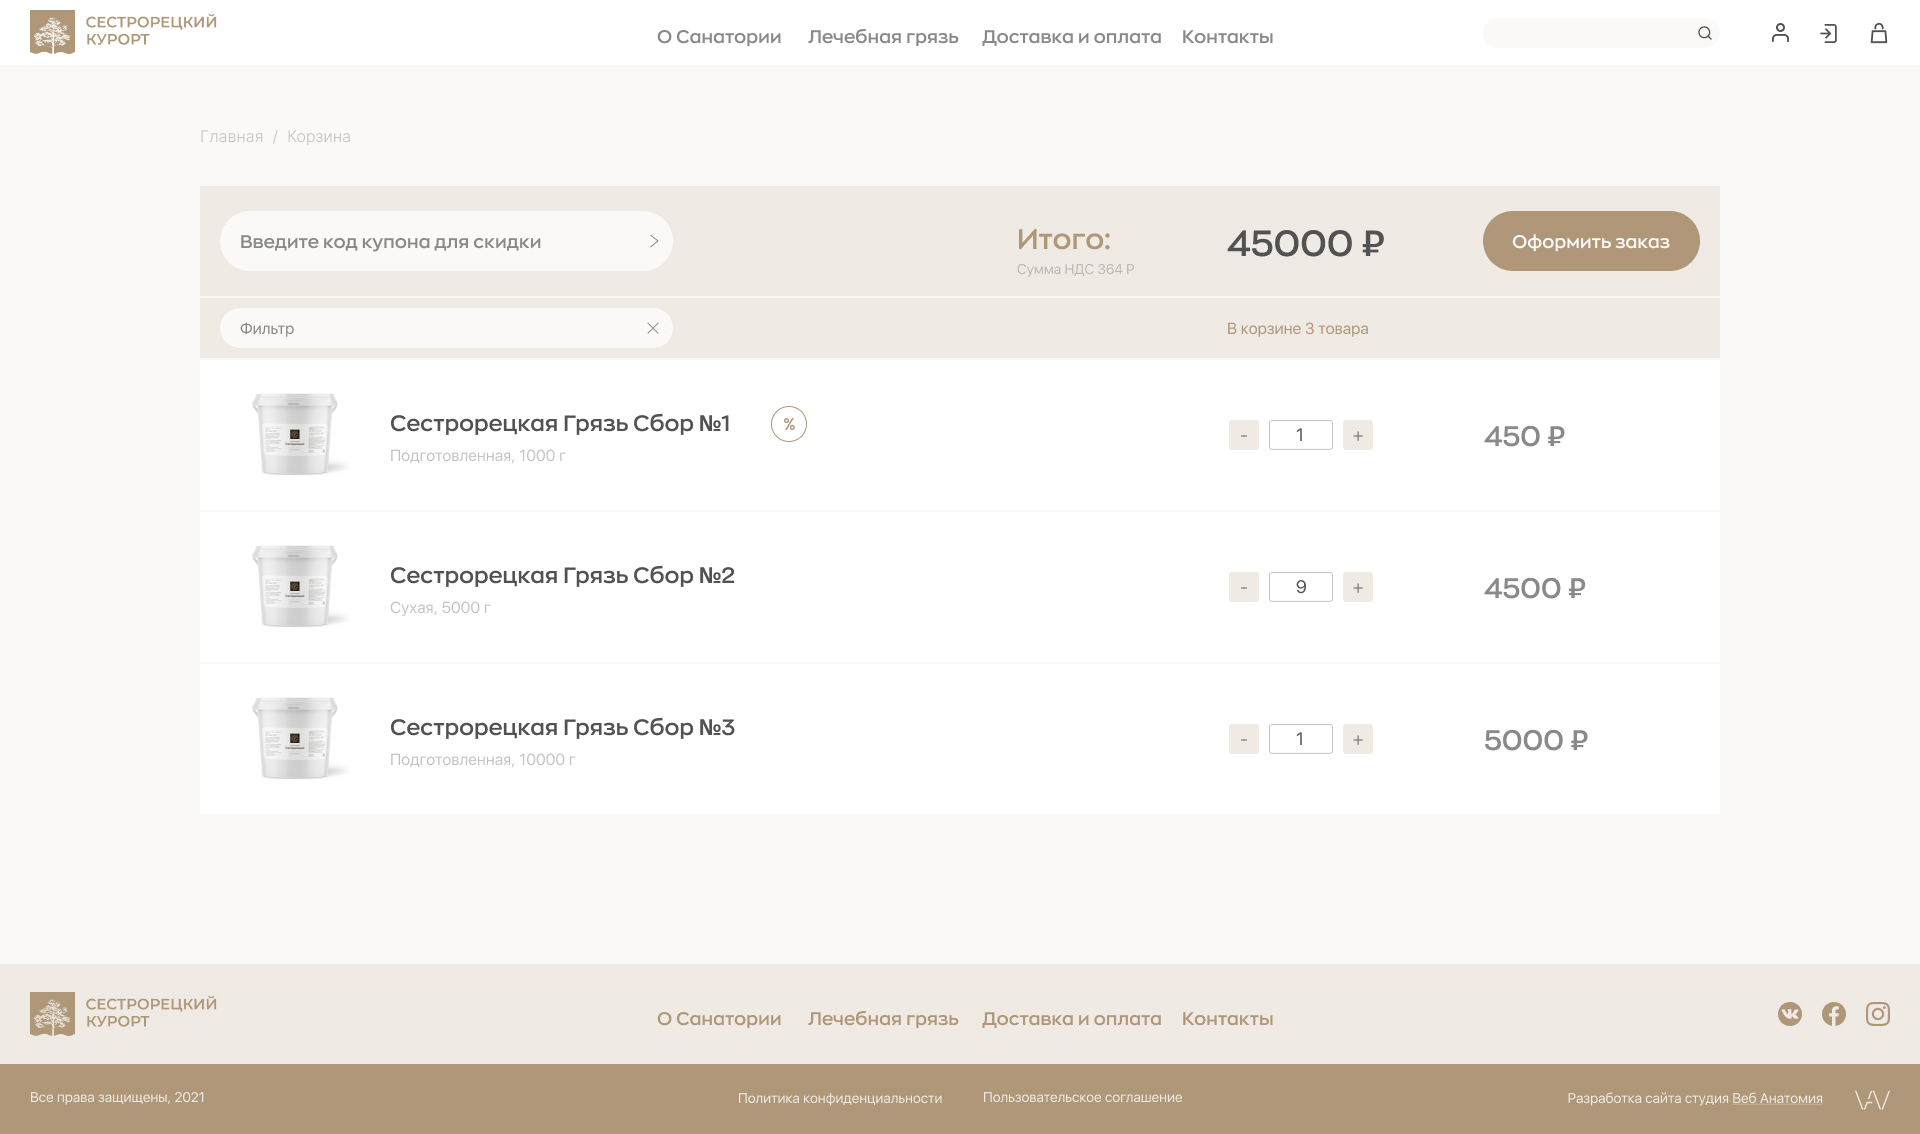Viewport: 1920px width, 1134px height.
Task: Open Политика конфиденциальности footer link
Action: (x=839, y=1098)
